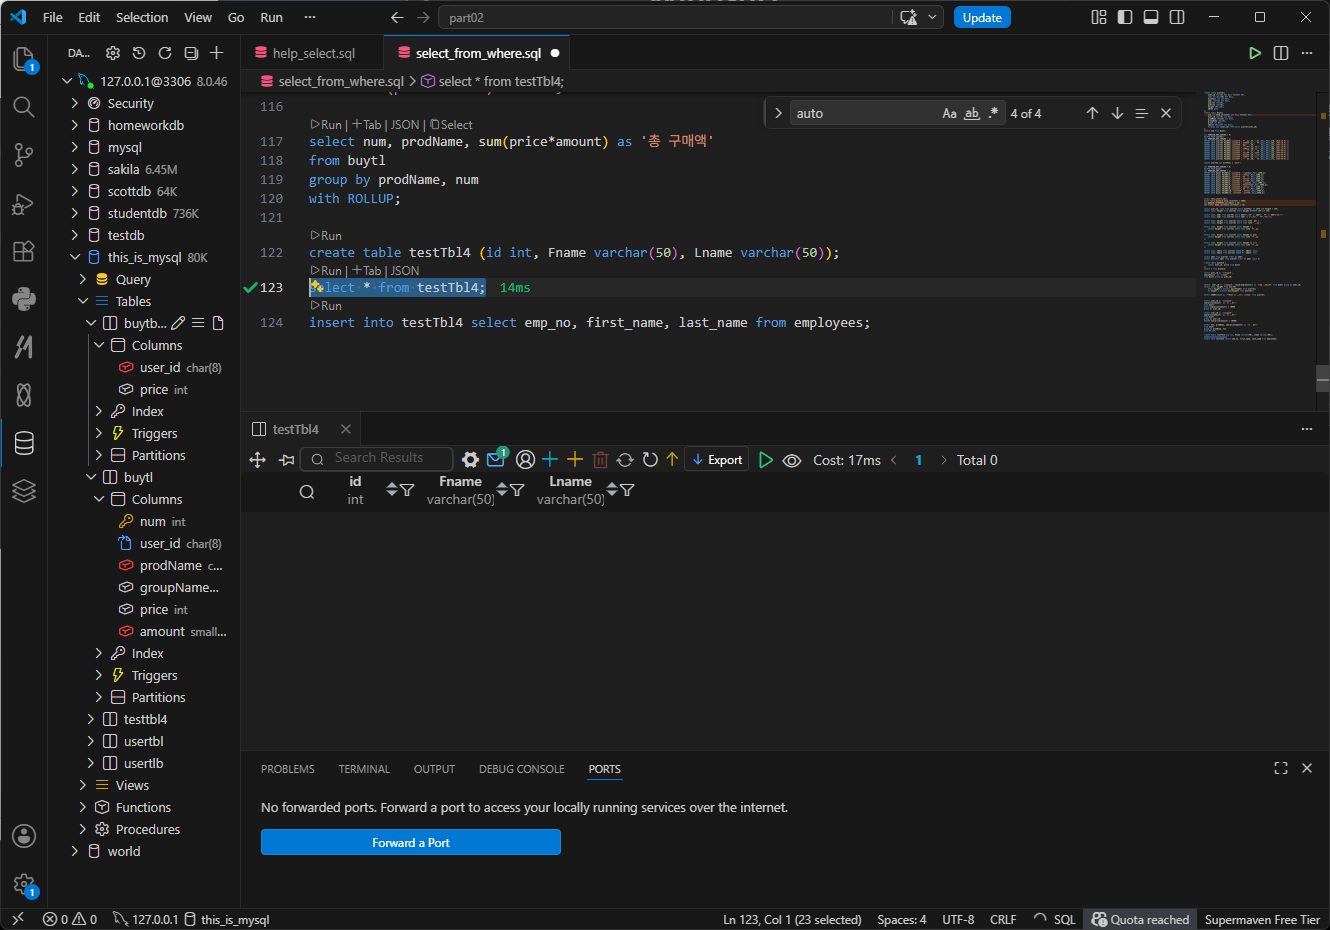Expand the replace field in find widget
1330x930 pixels.
[778, 113]
